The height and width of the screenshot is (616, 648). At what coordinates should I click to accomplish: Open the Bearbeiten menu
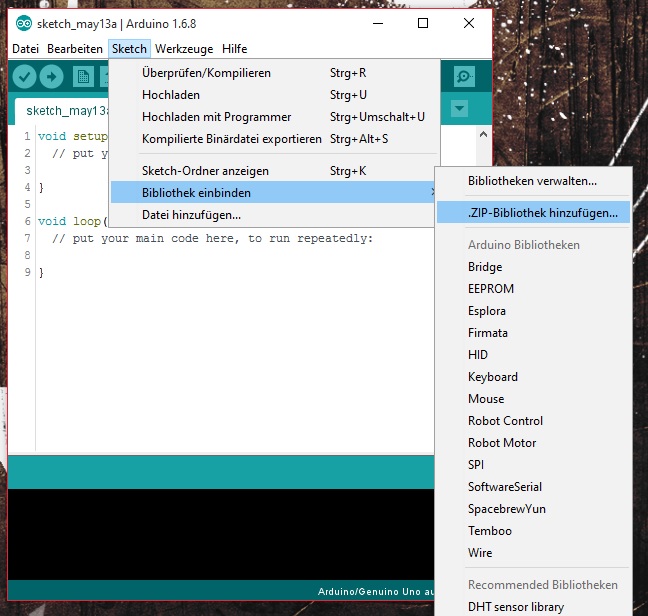75,49
